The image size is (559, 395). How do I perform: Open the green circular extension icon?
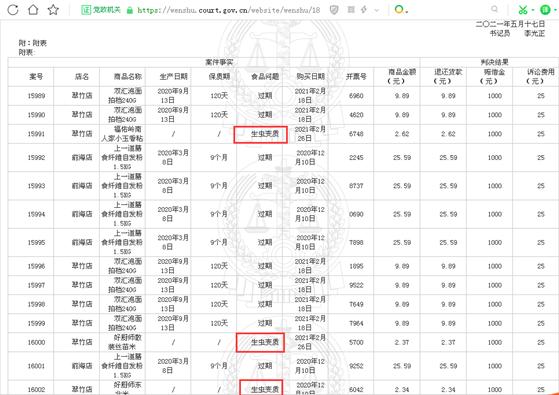point(545,10)
